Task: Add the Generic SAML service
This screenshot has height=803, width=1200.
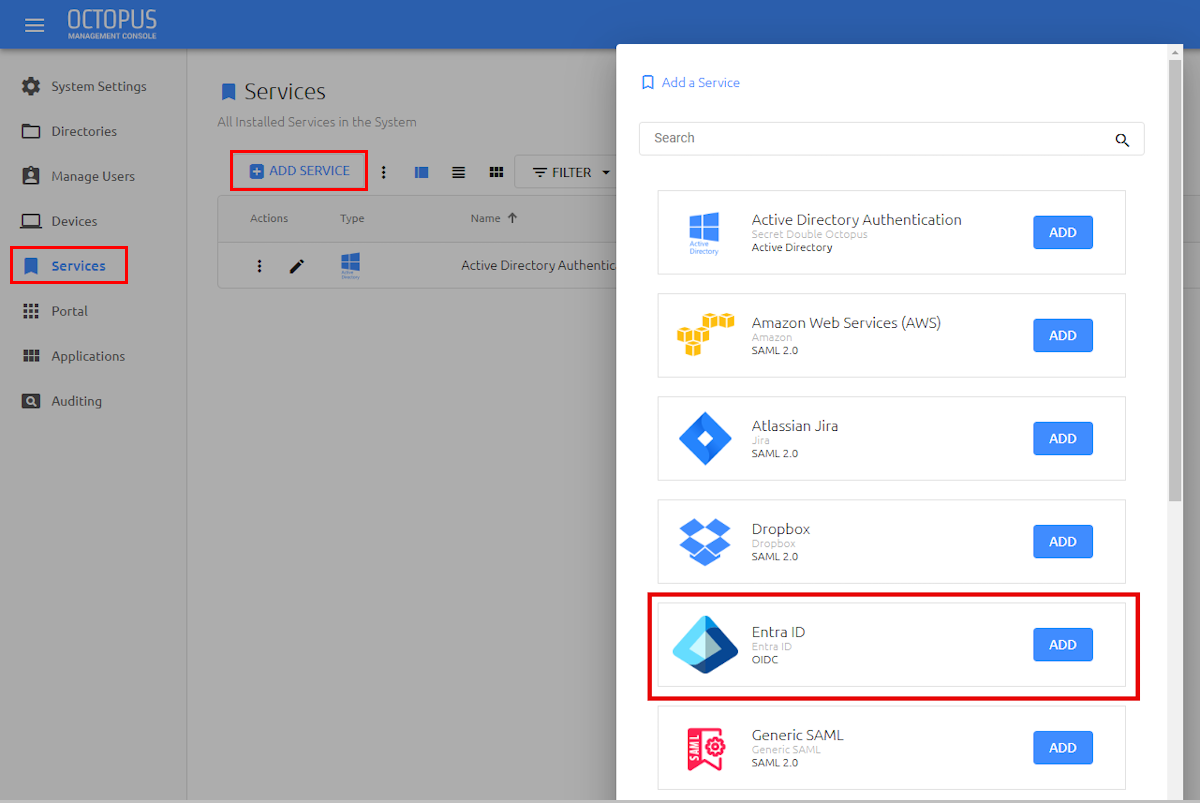Action: (x=1063, y=747)
